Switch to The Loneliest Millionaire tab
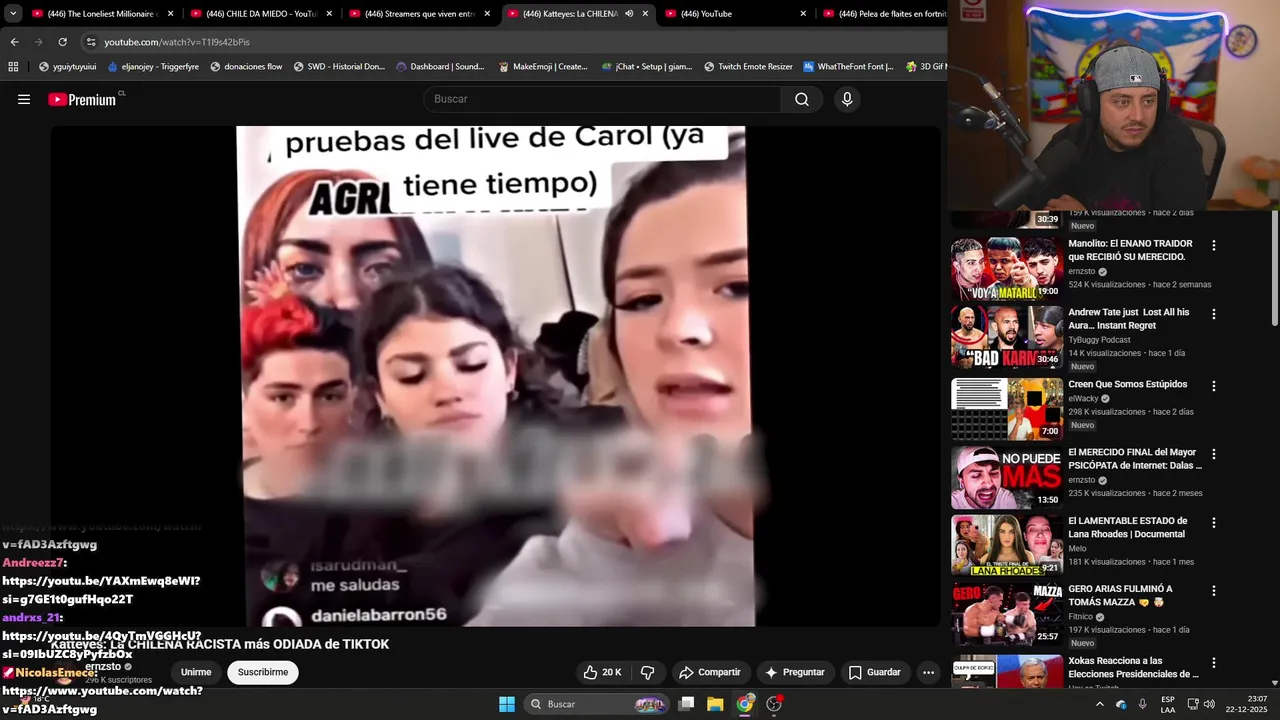This screenshot has height=720, width=1280. pyautogui.click(x=103, y=14)
